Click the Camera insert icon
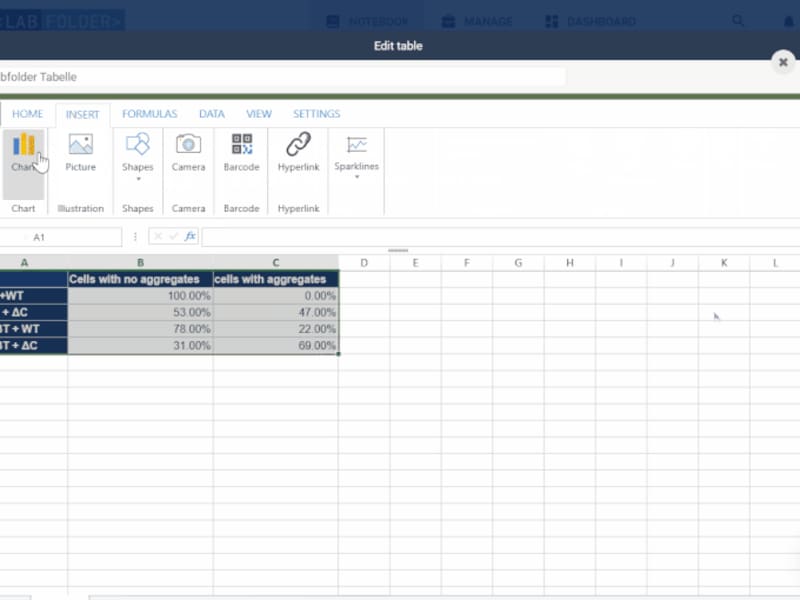This screenshot has height=600, width=800. 188,145
